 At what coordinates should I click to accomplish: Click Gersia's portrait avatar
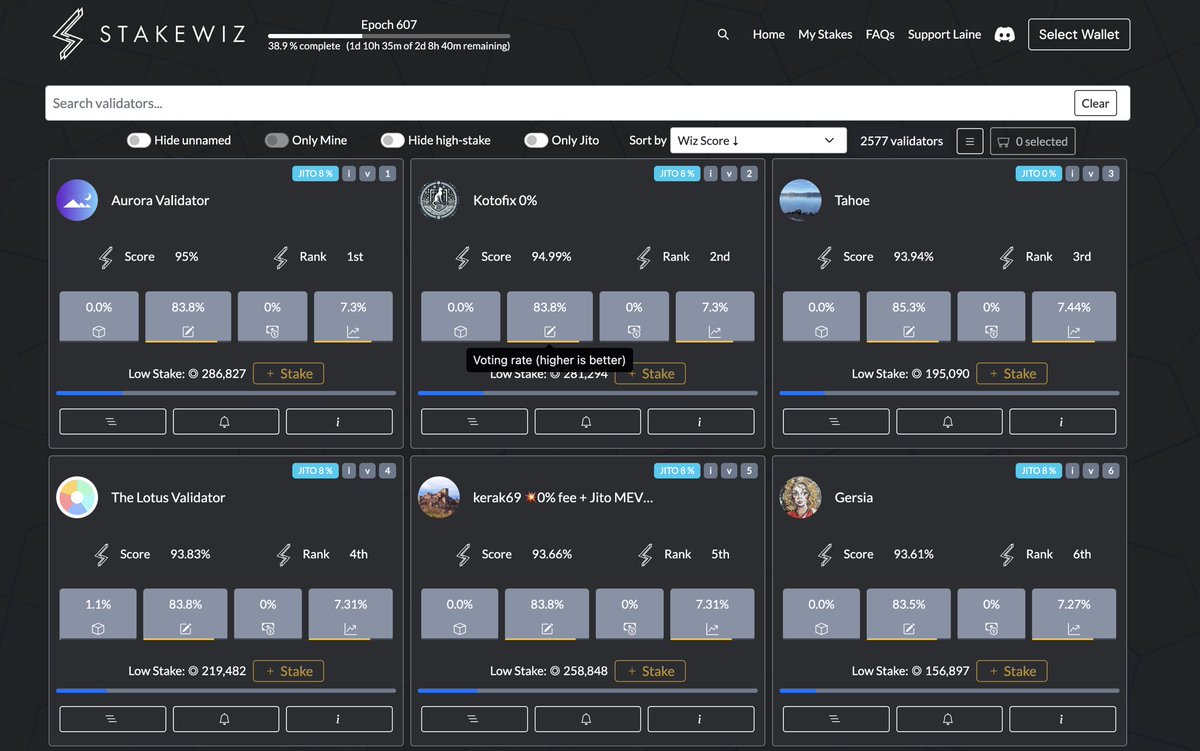coord(800,497)
